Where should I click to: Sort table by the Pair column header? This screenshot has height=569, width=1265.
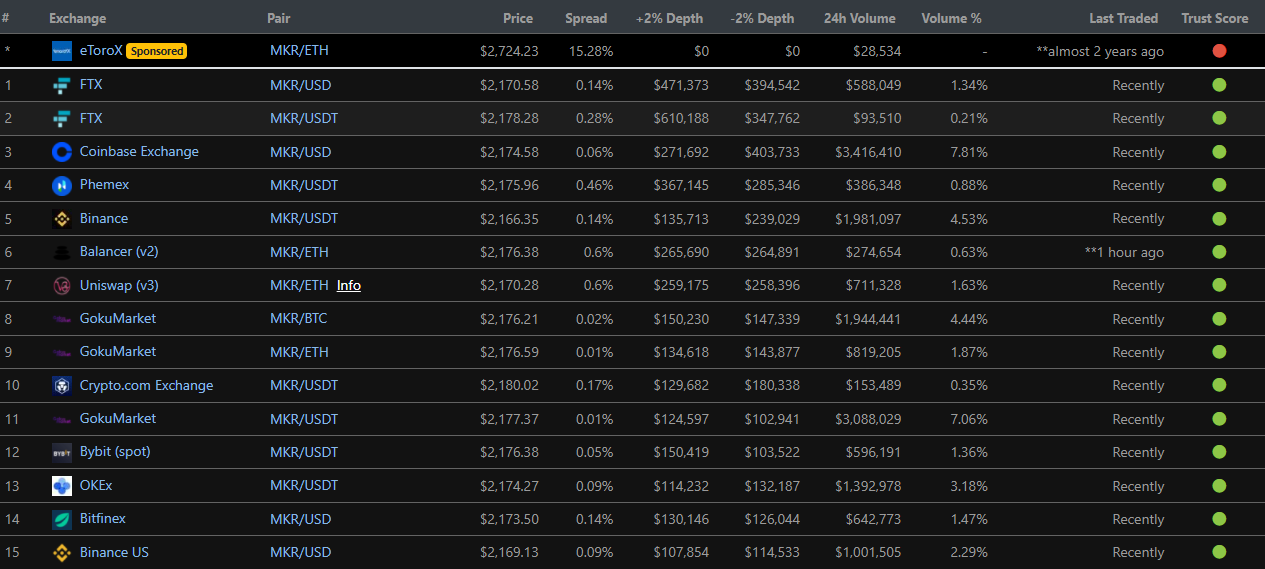click(279, 18)
